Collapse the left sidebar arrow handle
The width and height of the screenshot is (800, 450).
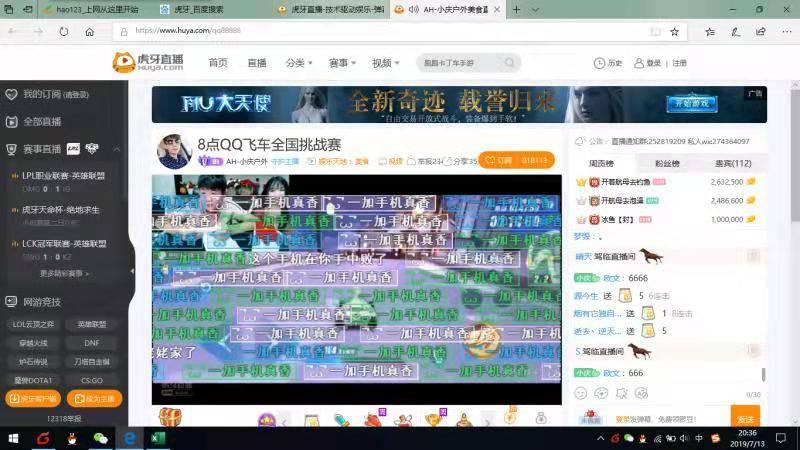pos(132,271)
